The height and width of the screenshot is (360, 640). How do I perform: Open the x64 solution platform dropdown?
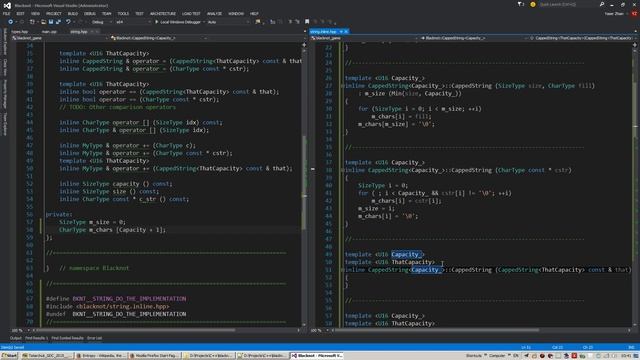[x=133, y=22]
